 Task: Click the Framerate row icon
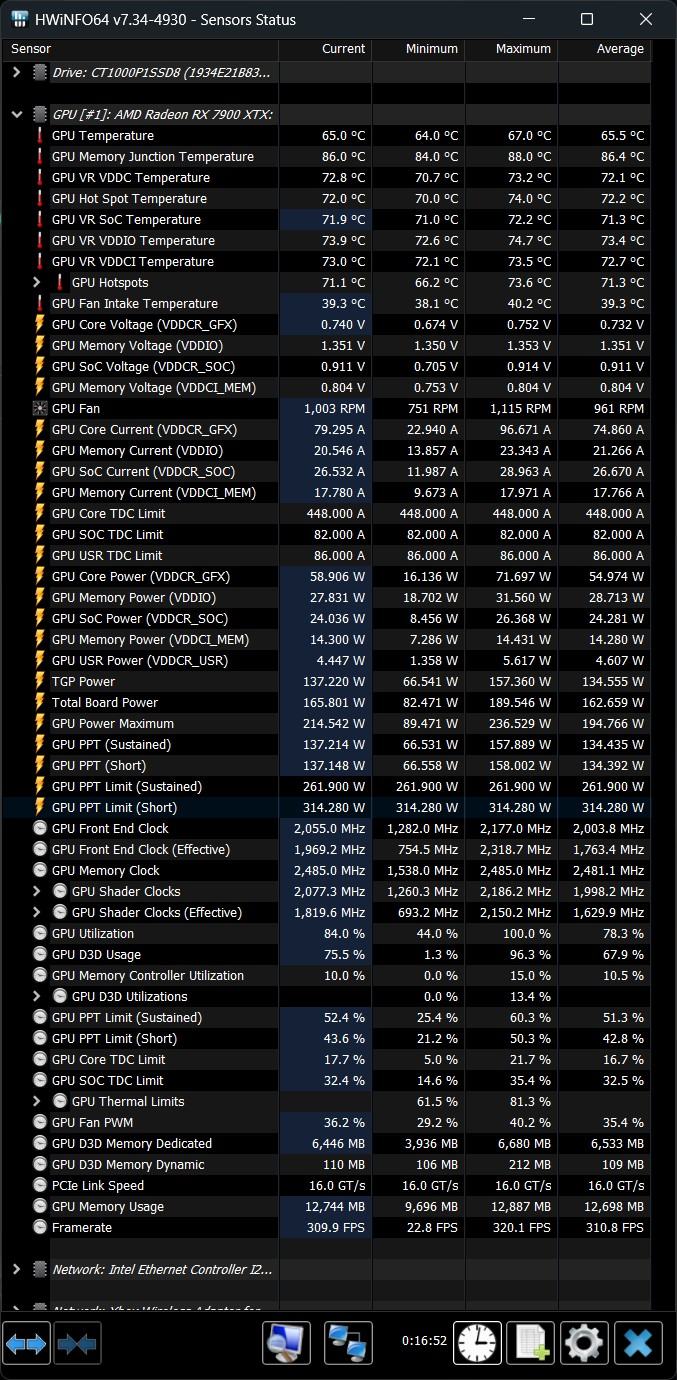click(x=40, y=1227)
